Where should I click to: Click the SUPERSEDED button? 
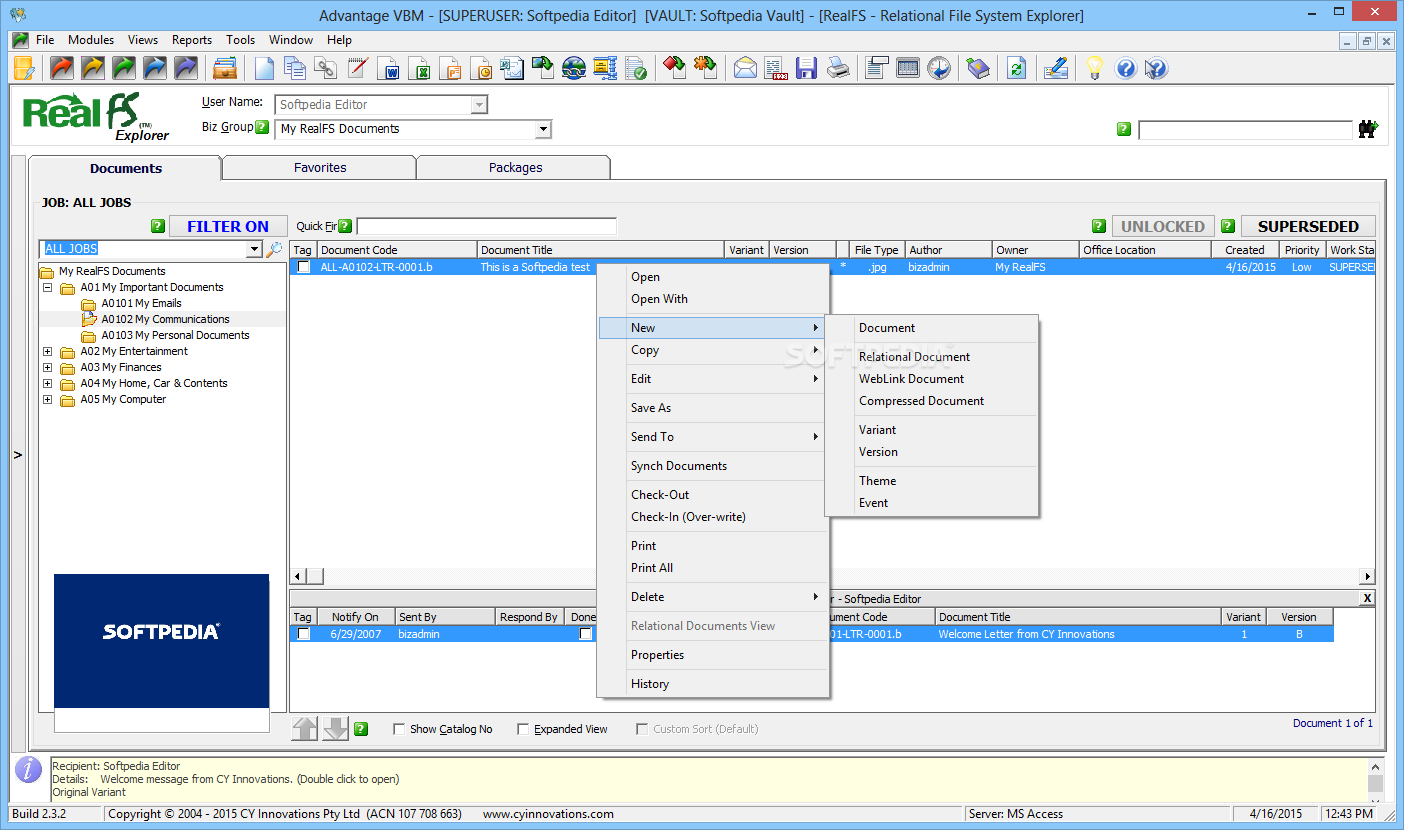click(1308, 226)
